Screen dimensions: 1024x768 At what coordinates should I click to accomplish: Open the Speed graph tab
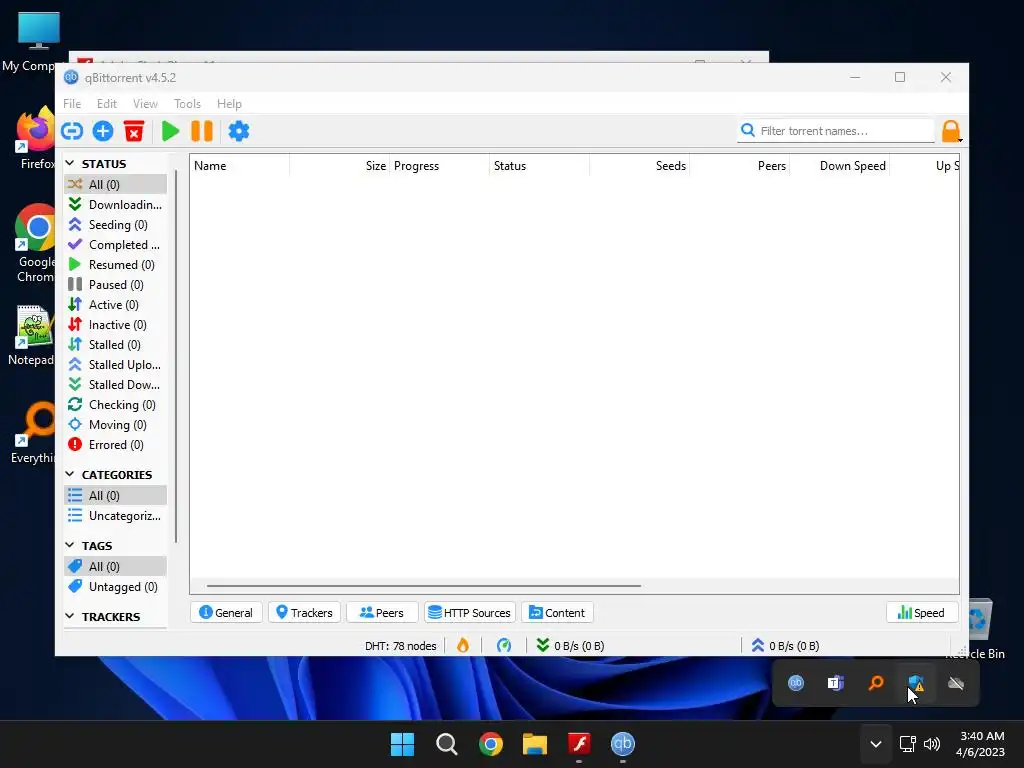921,613
